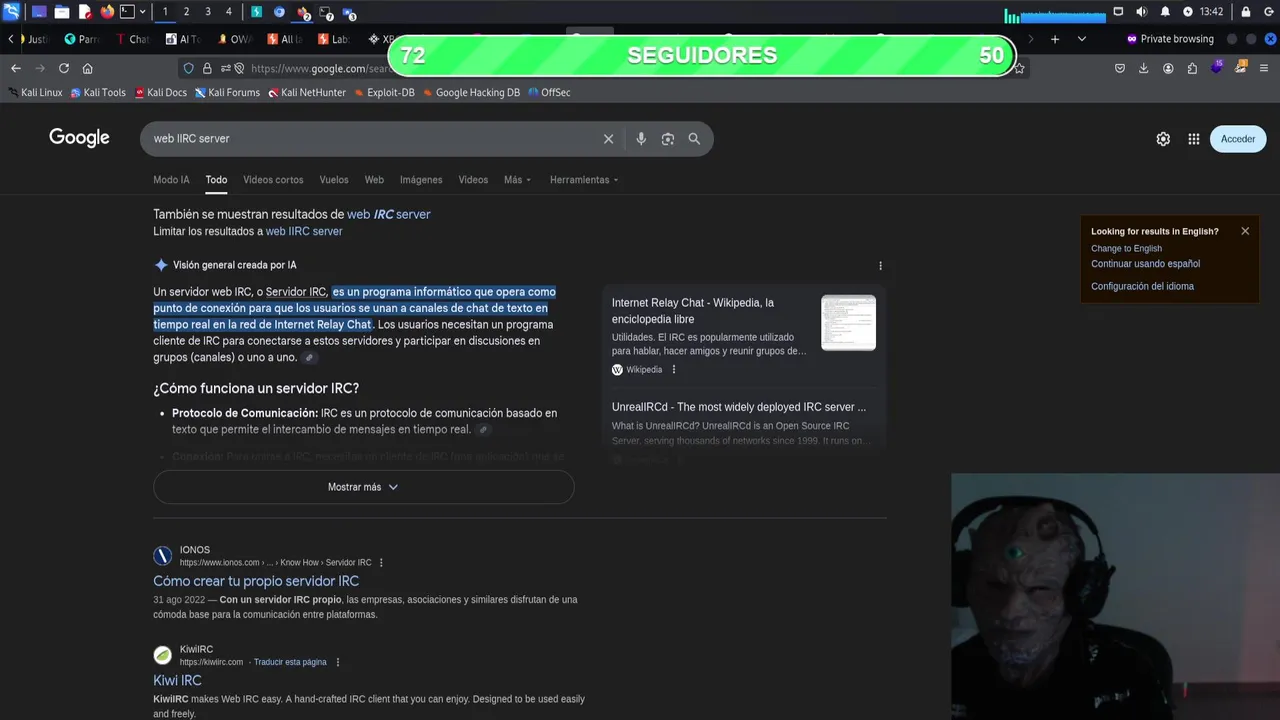Open the Firefox hamburger menu
The width and height of the screenshot is (1280, 720).
1264,68
